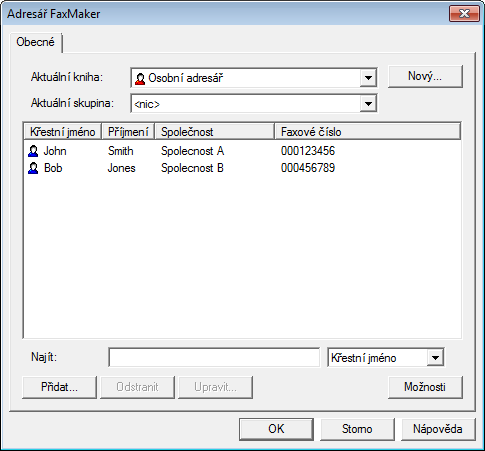This screenshot has width=485, height=451.
Task: Cancel with the Storno button
Action: coord(357,429)
